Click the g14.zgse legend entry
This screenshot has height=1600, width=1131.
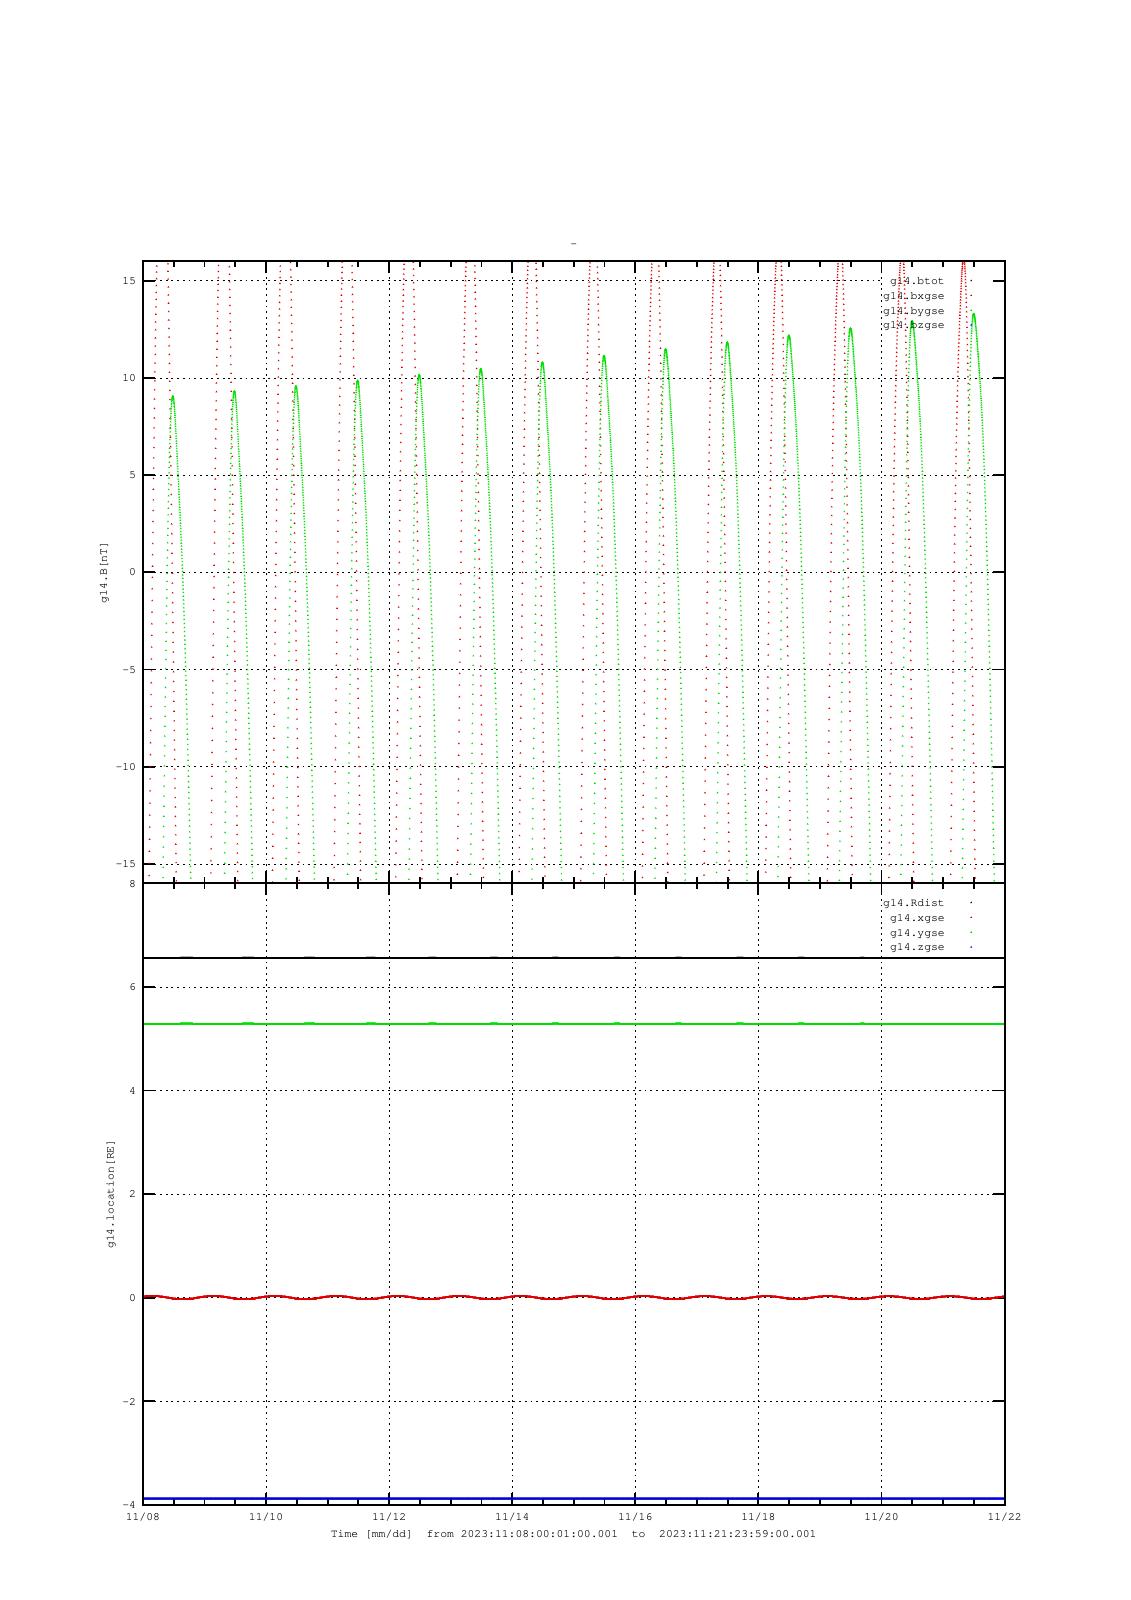916,947
